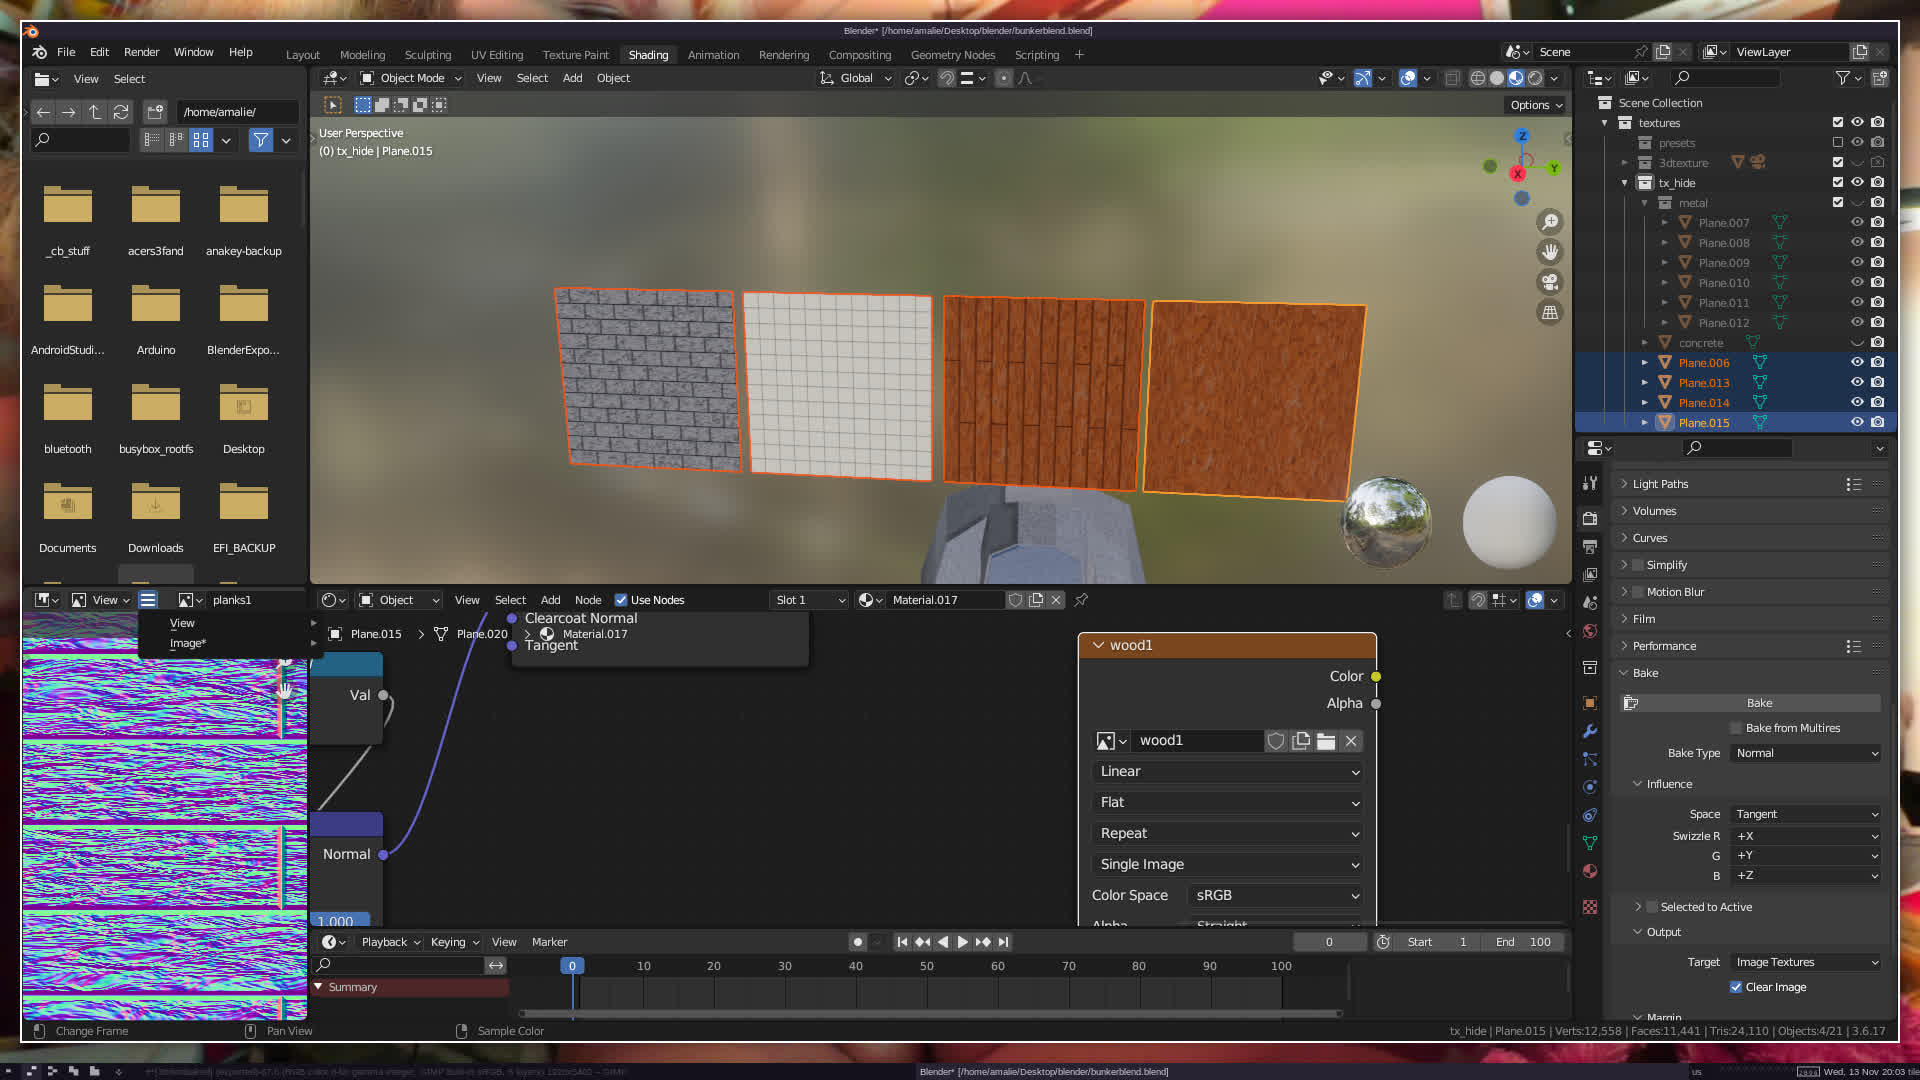
Task: Click the file browser refresh icon
Action: coord(121,112)
